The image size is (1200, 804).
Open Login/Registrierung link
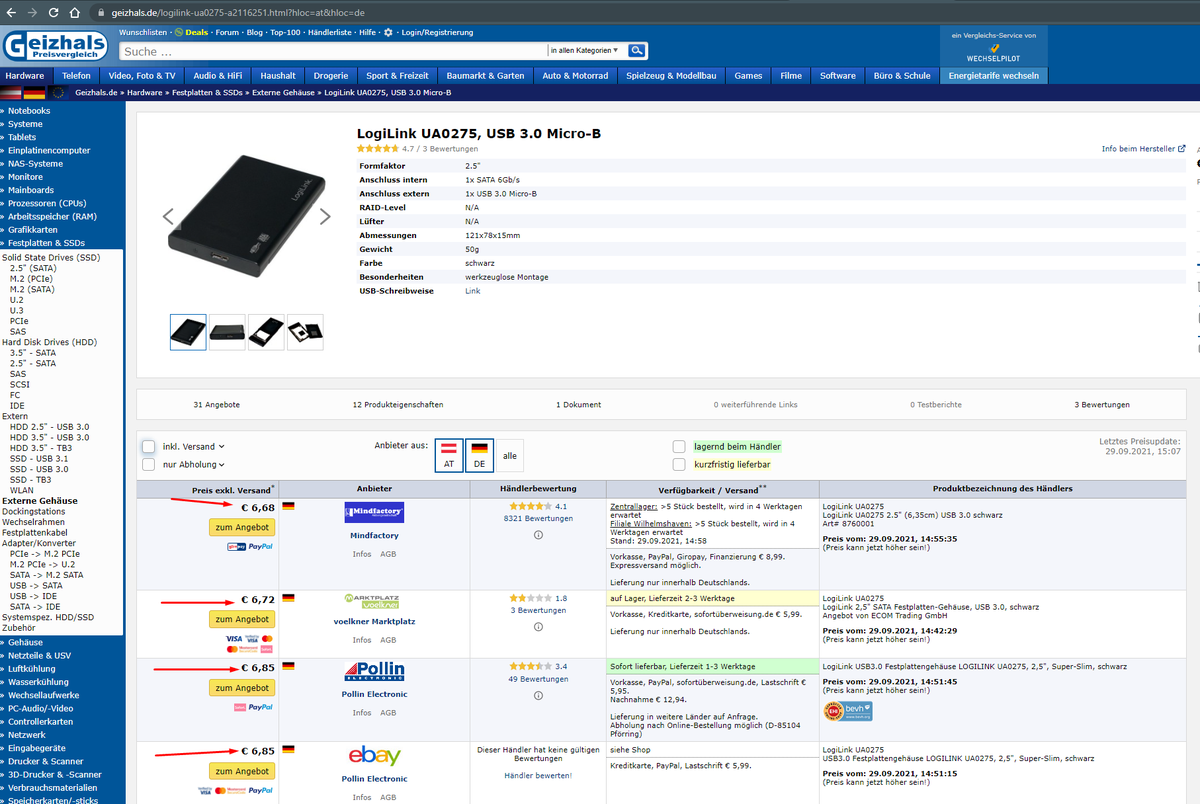[x=437, y=32]
